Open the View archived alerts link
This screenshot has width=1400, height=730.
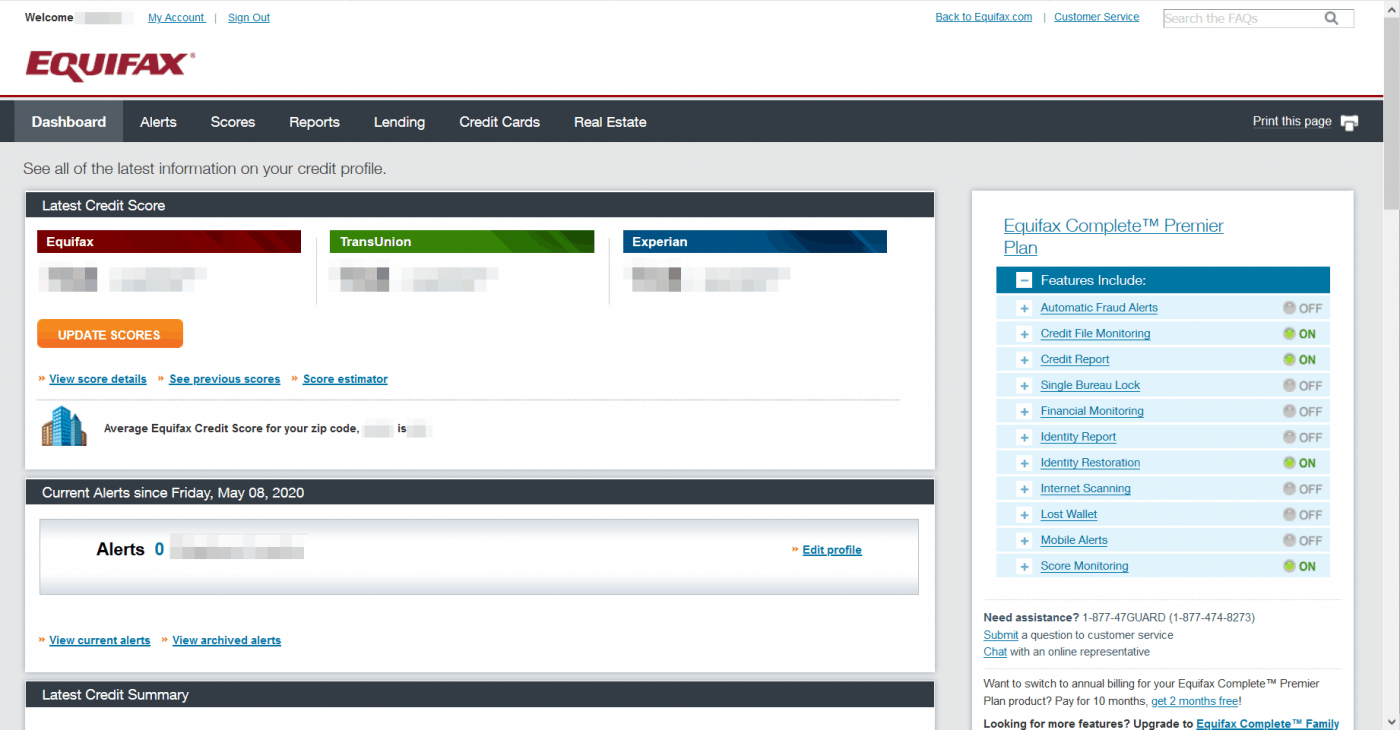(226, 641)
